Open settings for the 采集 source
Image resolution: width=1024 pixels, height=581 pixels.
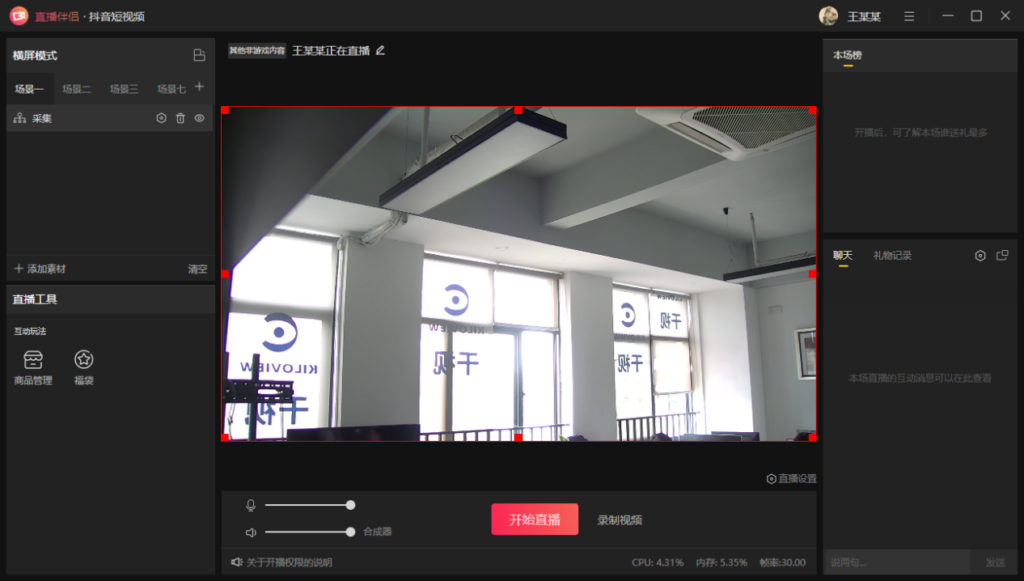pos(161,118)
